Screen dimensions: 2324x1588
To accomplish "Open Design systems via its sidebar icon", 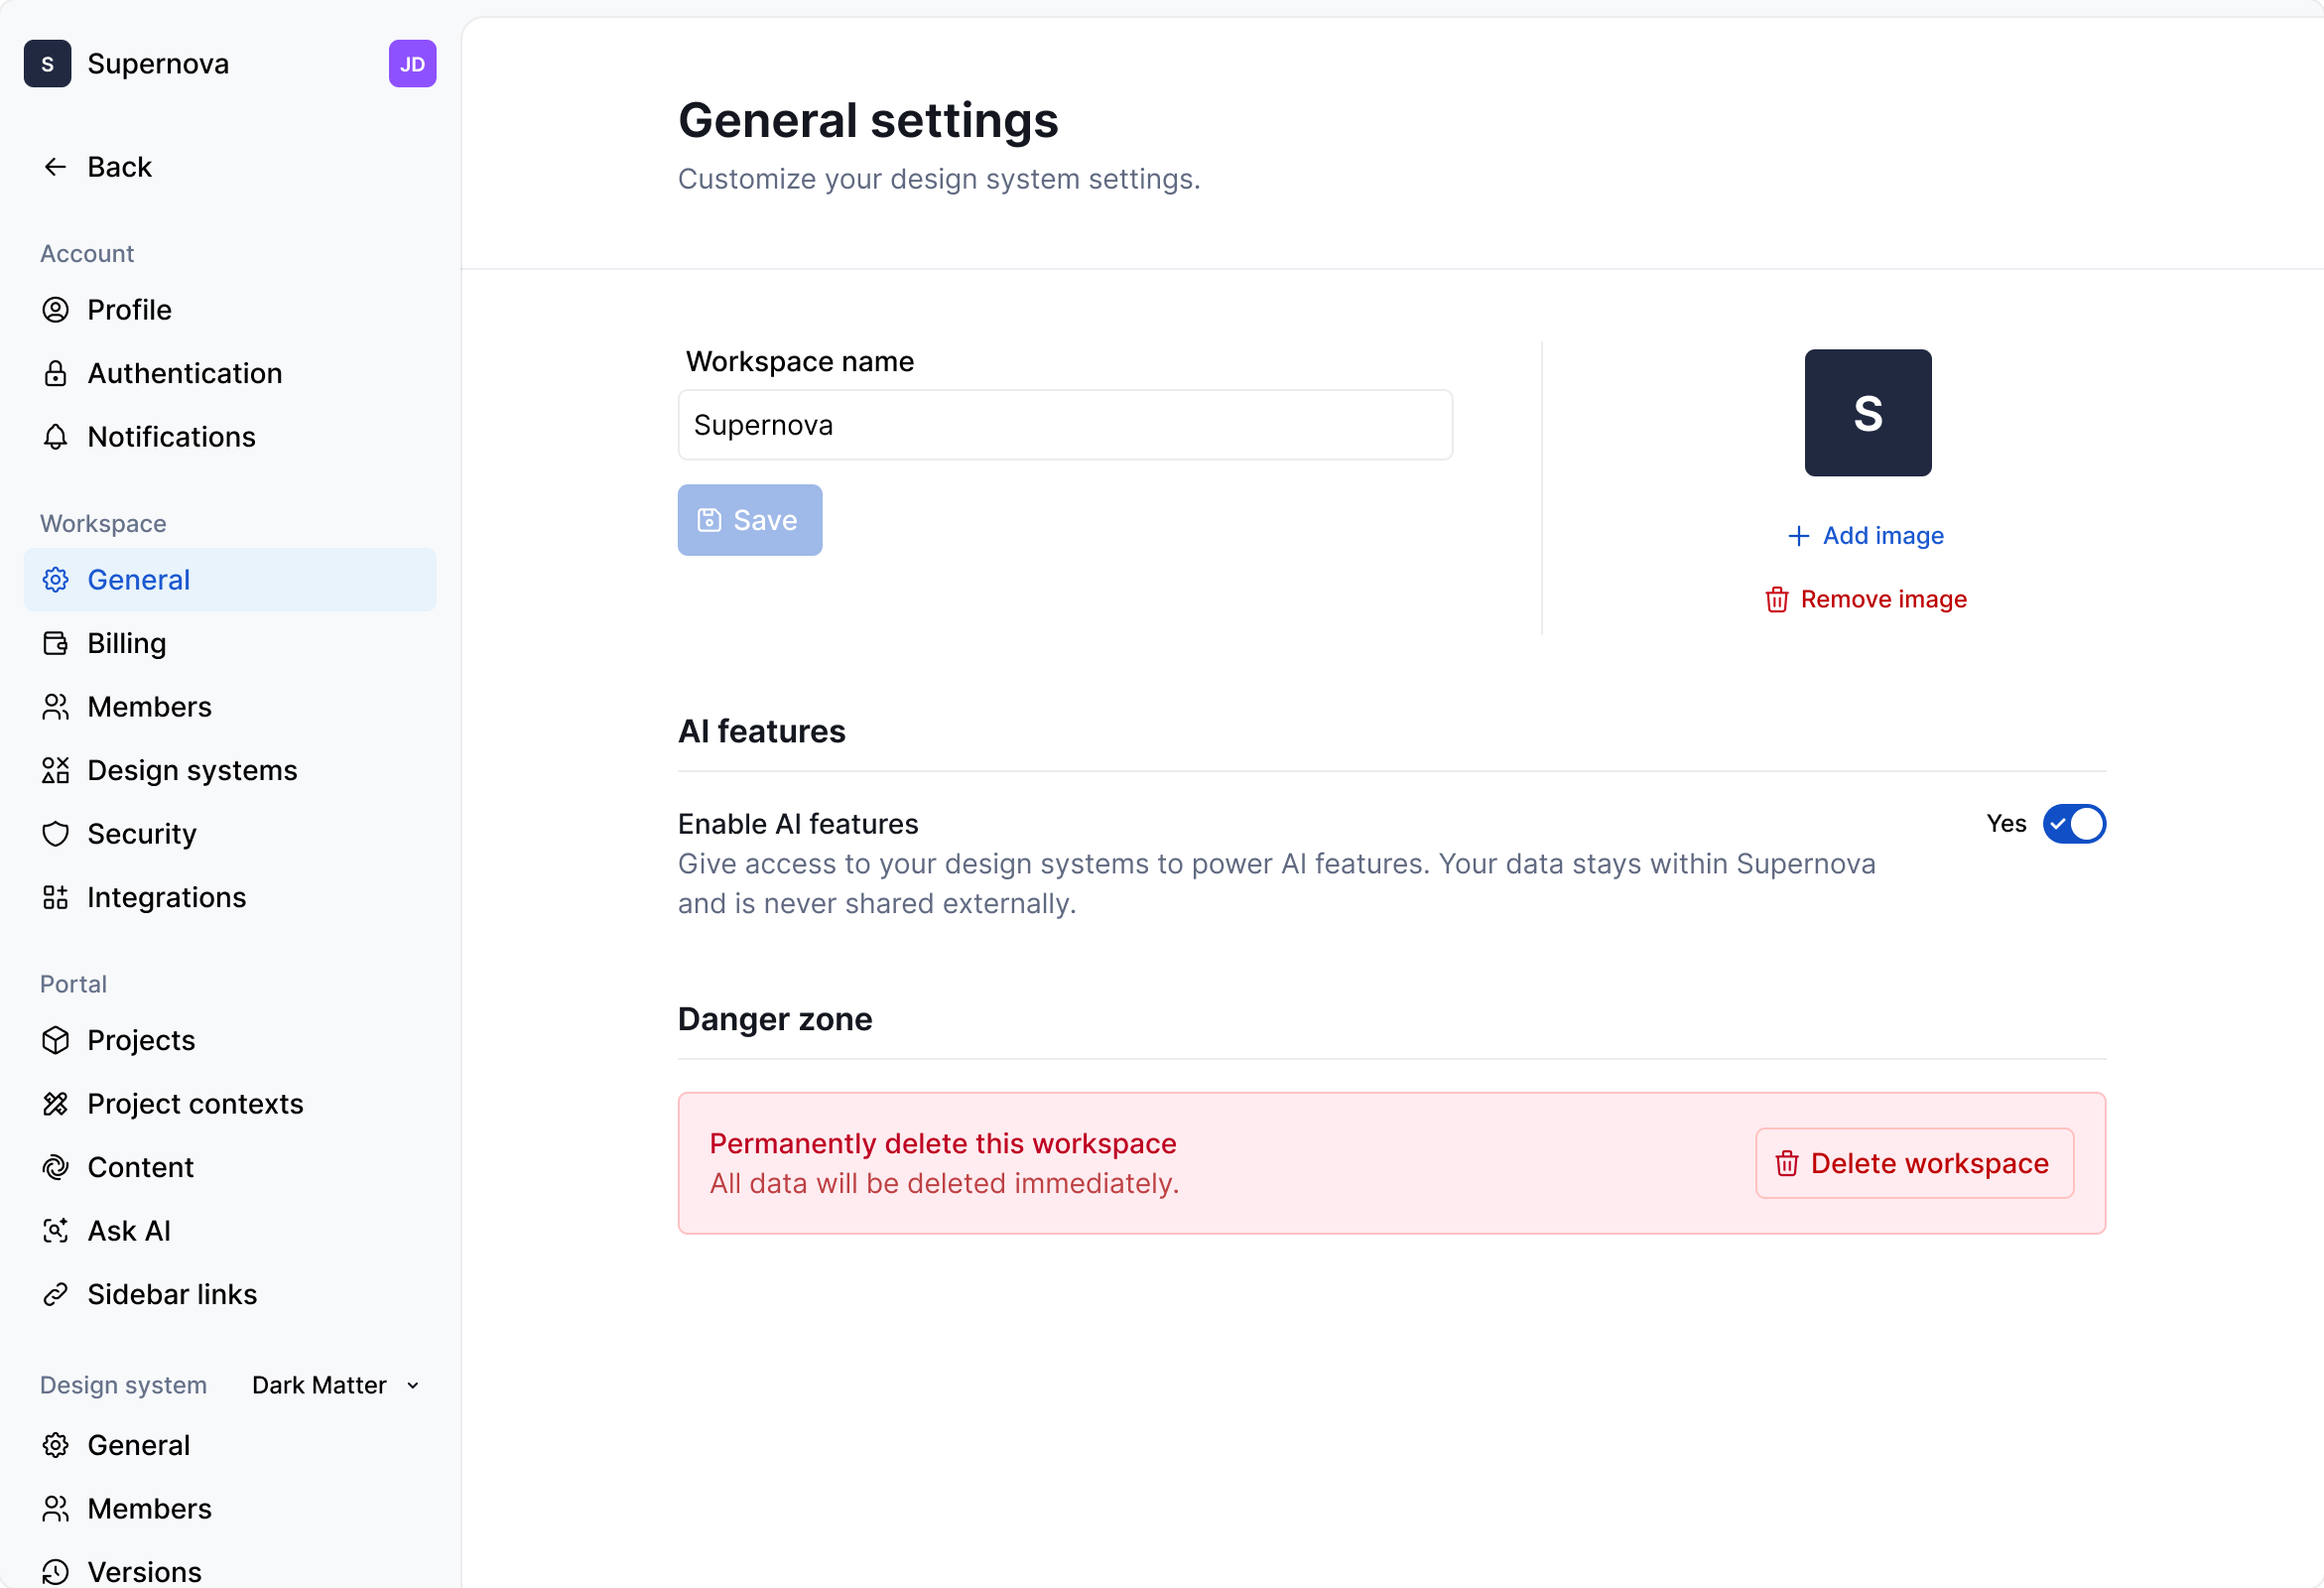I will pyautogui.click(x=57, y=770).
